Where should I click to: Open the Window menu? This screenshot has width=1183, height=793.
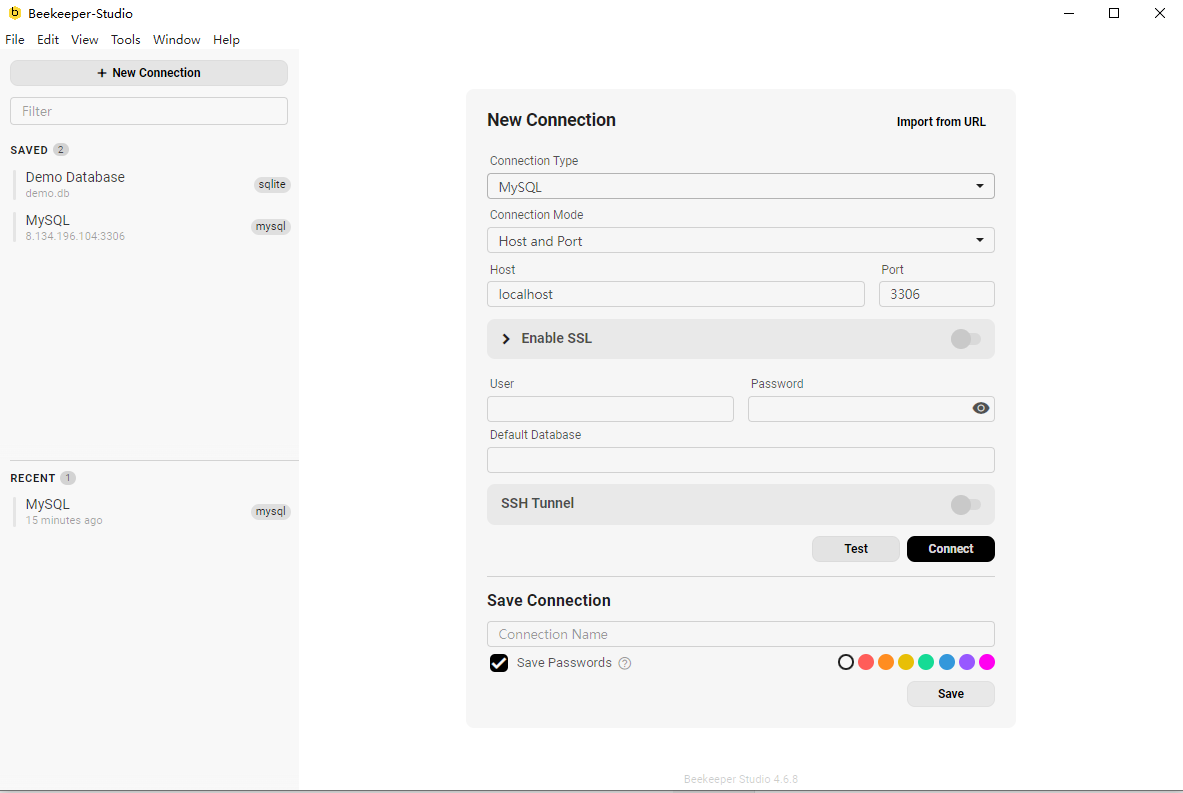tap(176, 40)
